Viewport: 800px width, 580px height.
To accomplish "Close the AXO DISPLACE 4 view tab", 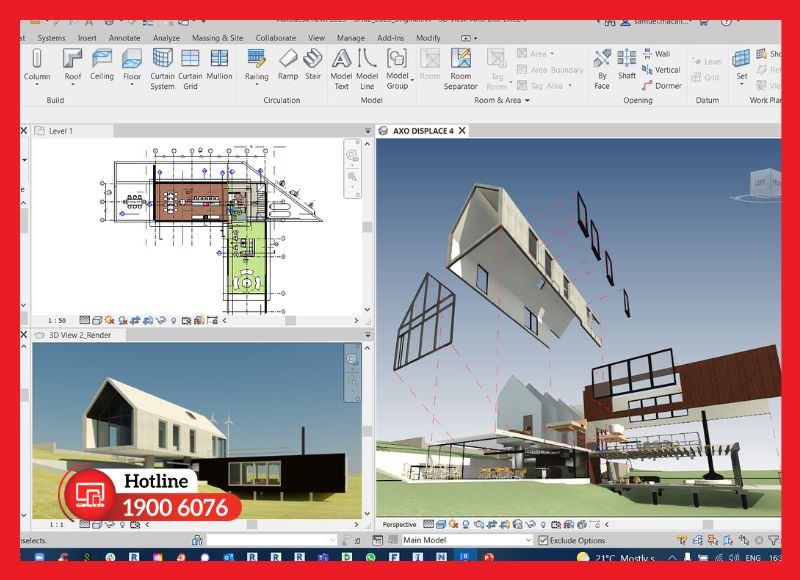I will [x=462, y=131].
